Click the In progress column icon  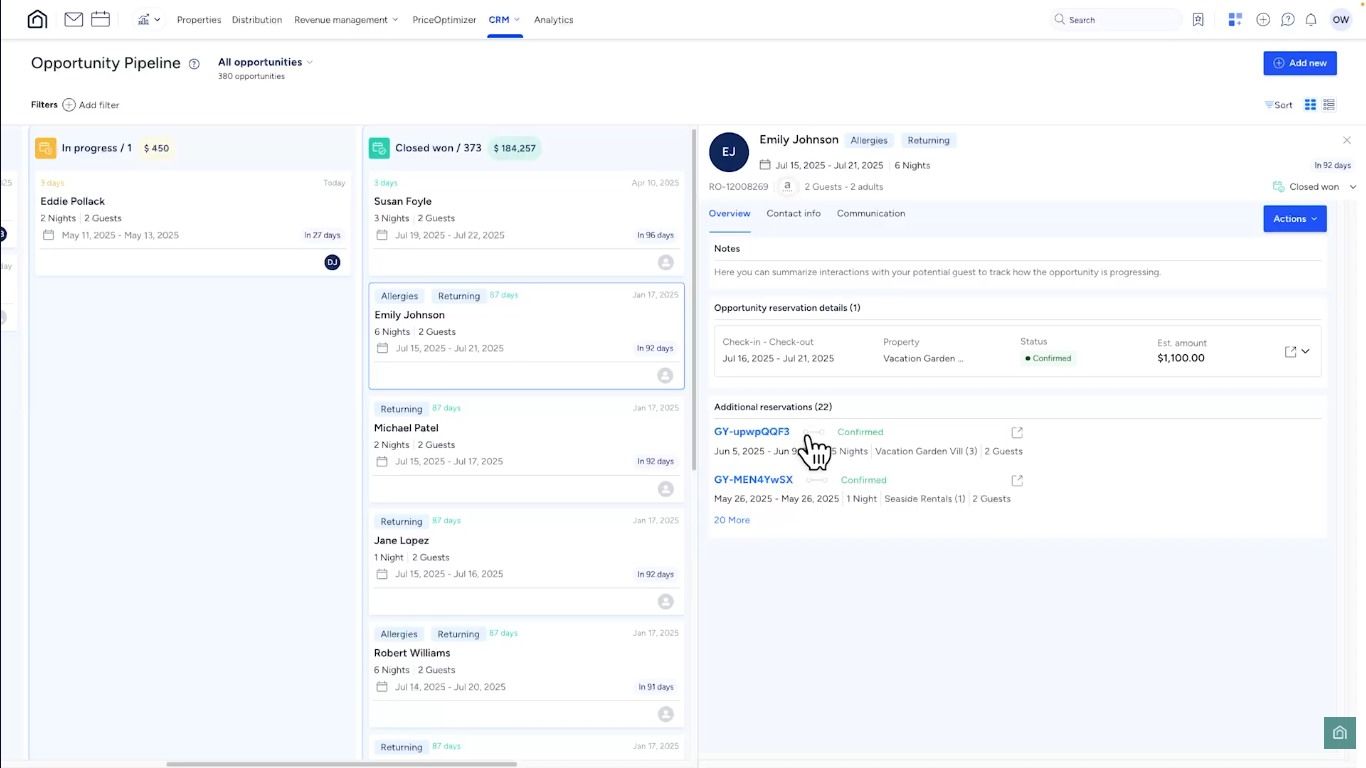(x=45, y=148)
